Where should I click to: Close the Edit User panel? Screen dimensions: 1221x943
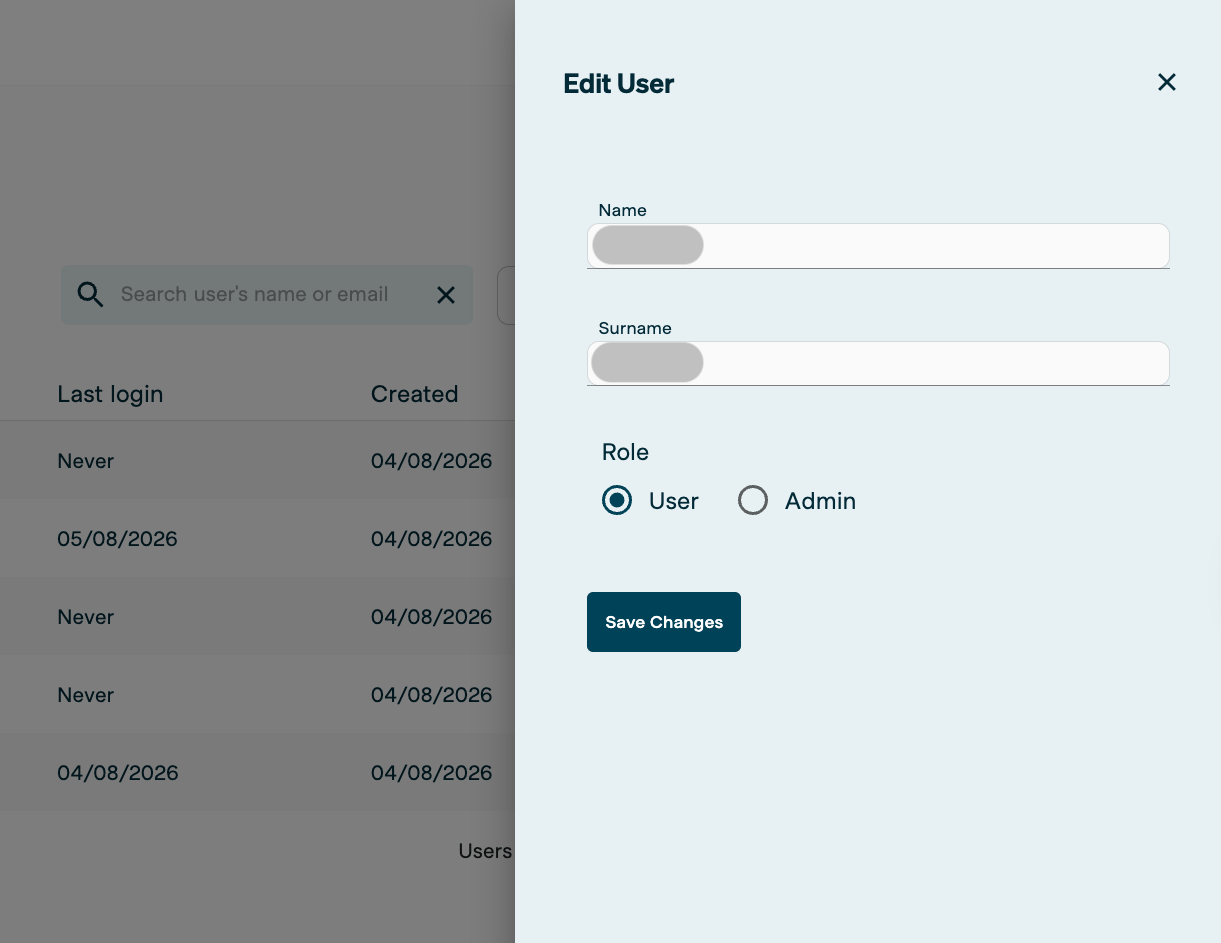click(x=1166, y=82)
